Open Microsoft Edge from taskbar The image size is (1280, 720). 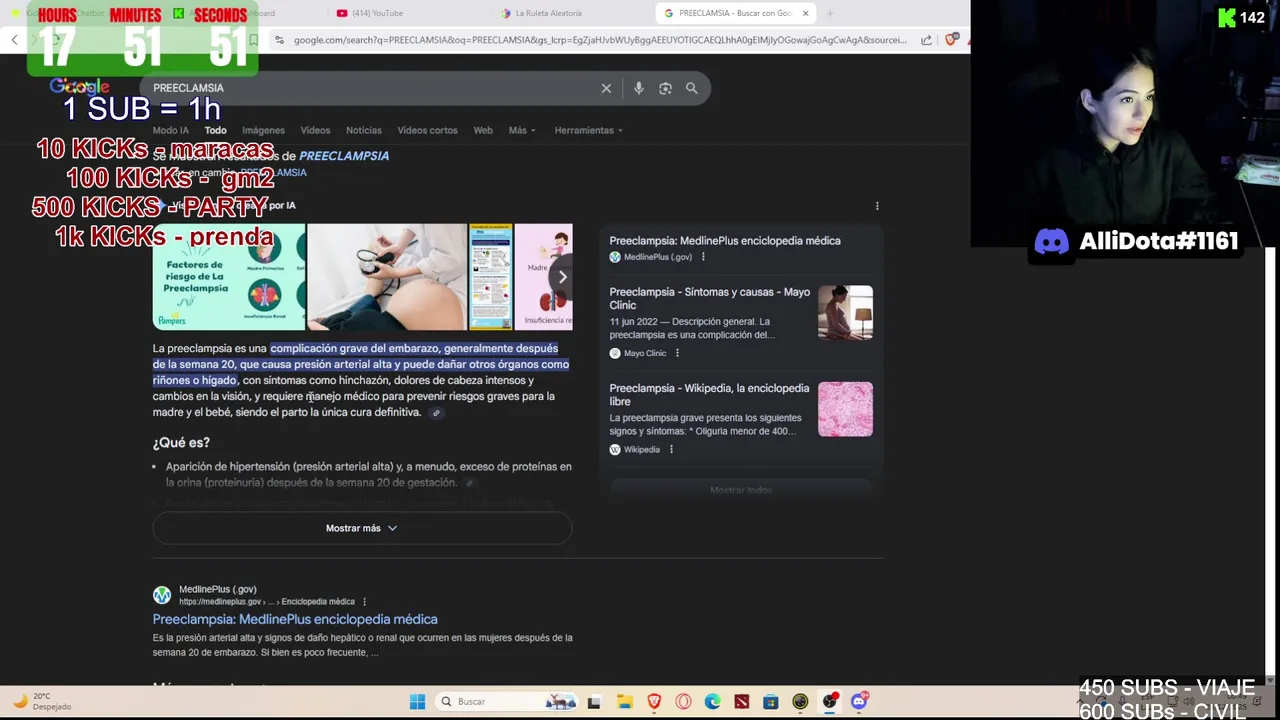point(712,702)
